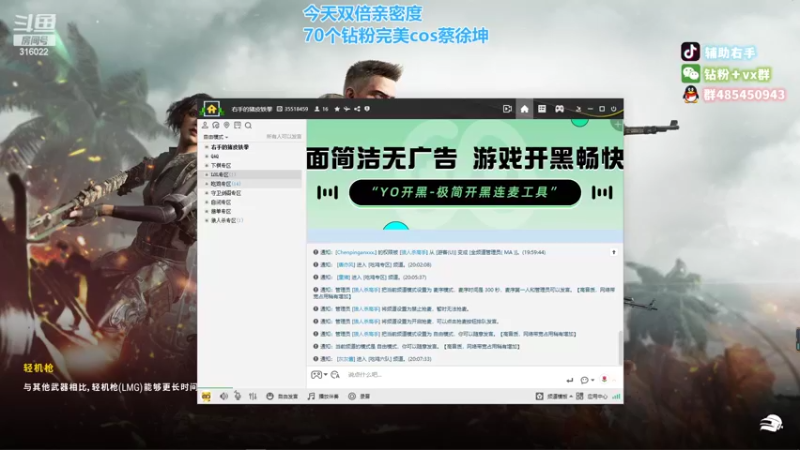Open the 自由模式 speaking mode dropdown
This screenshot has width=800, height=450.
point(216,137)
